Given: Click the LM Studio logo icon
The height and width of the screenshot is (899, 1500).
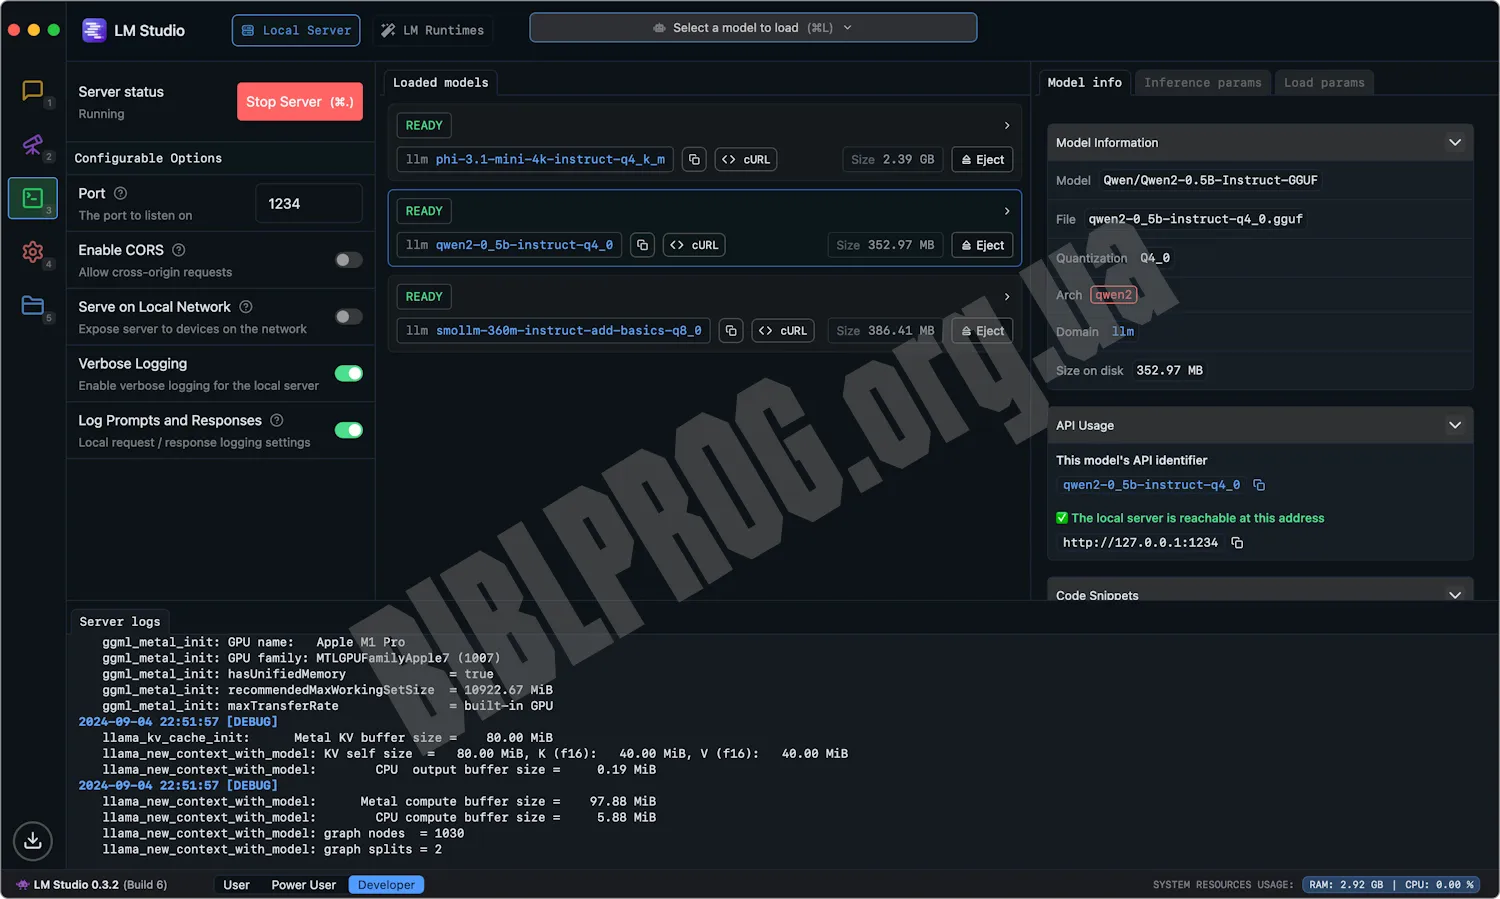Looking at the screenshot, I should point(94,30).
